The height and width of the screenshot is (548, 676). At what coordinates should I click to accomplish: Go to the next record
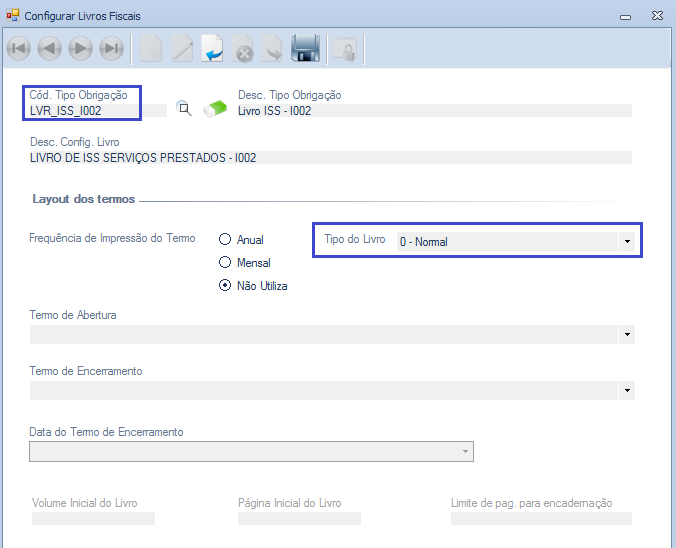coord(81,48)
